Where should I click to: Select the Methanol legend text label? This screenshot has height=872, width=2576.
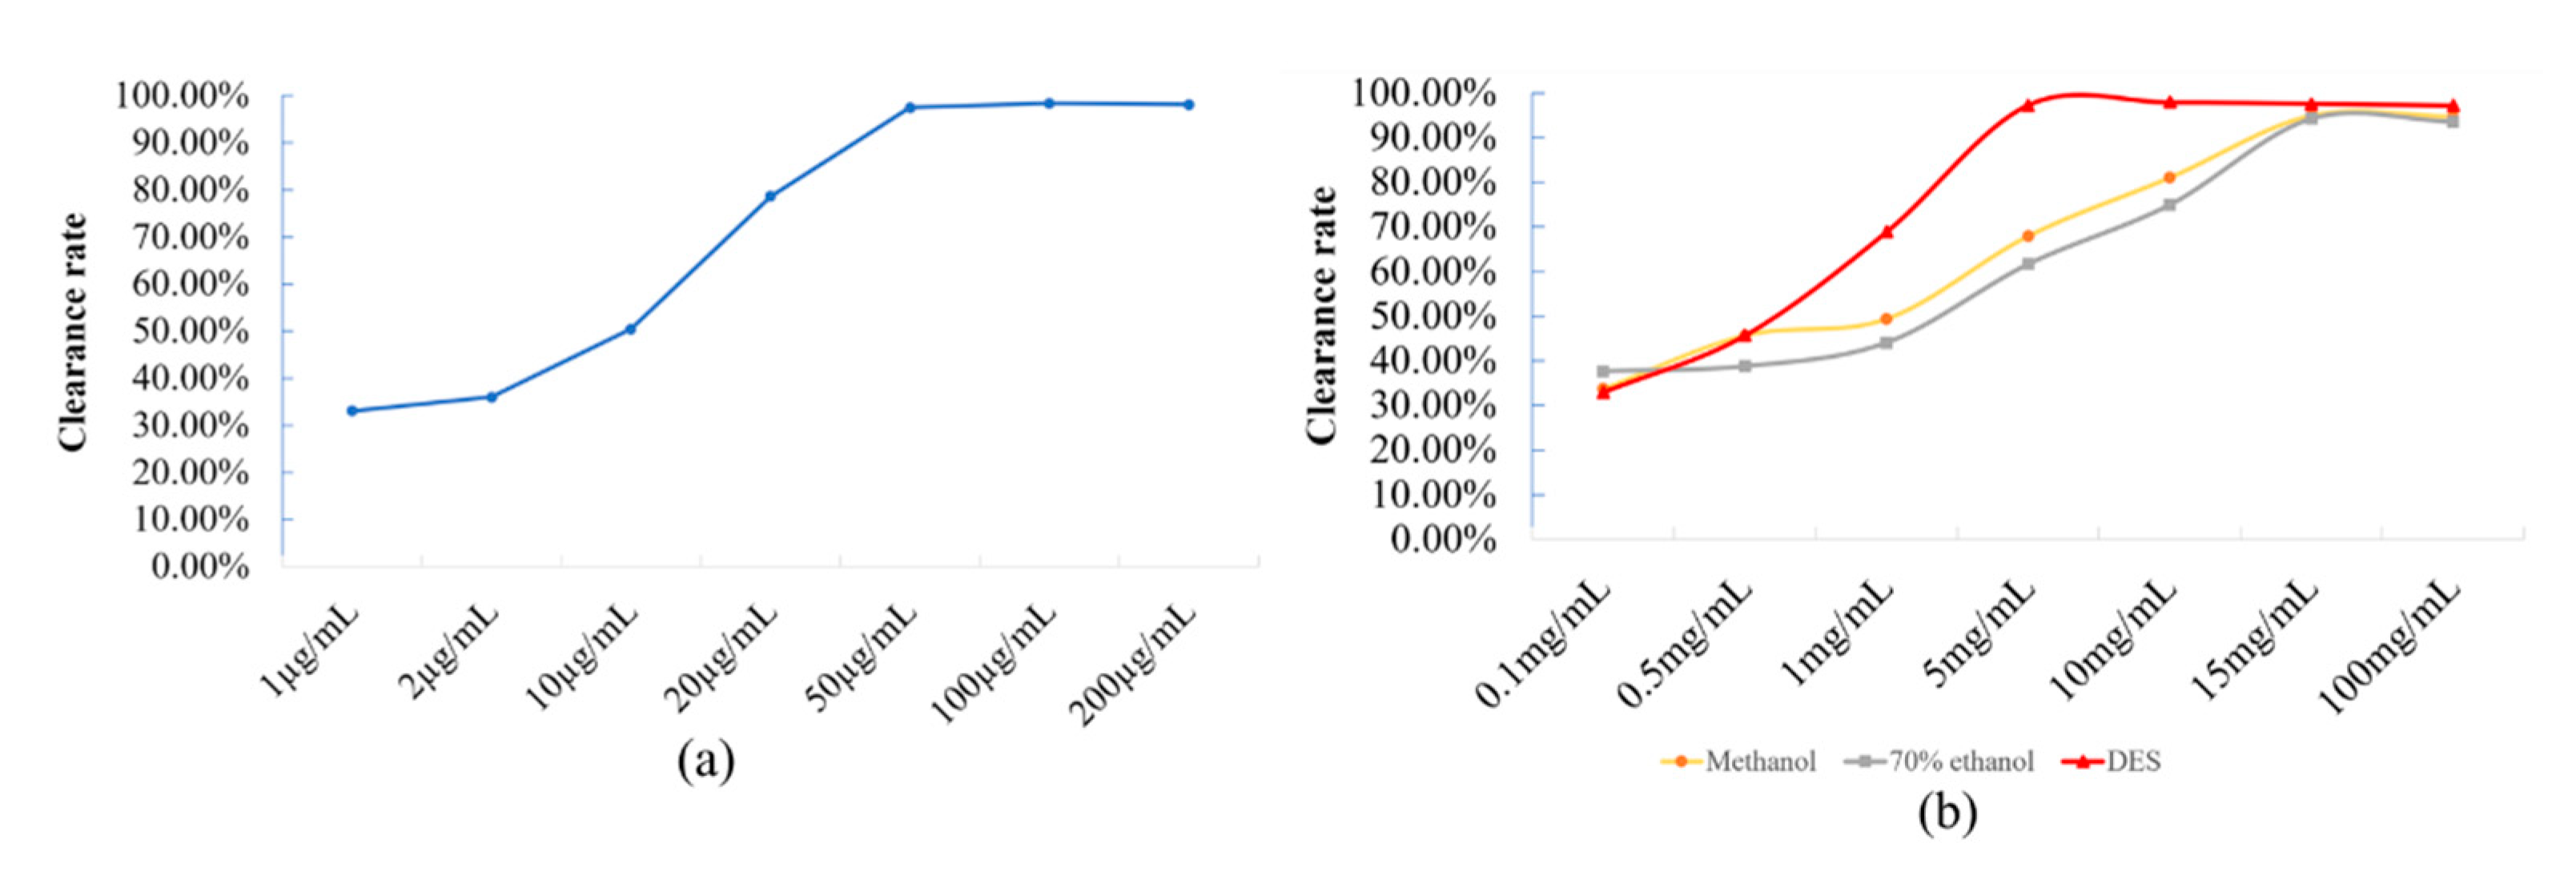pos(1760,762)
